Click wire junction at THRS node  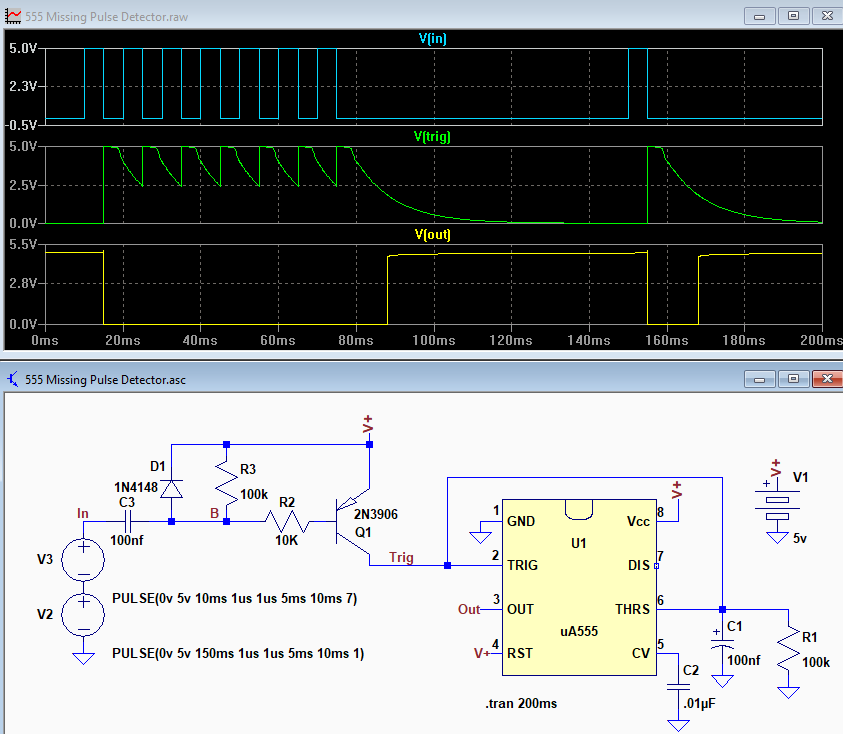[x=722, y=609]
